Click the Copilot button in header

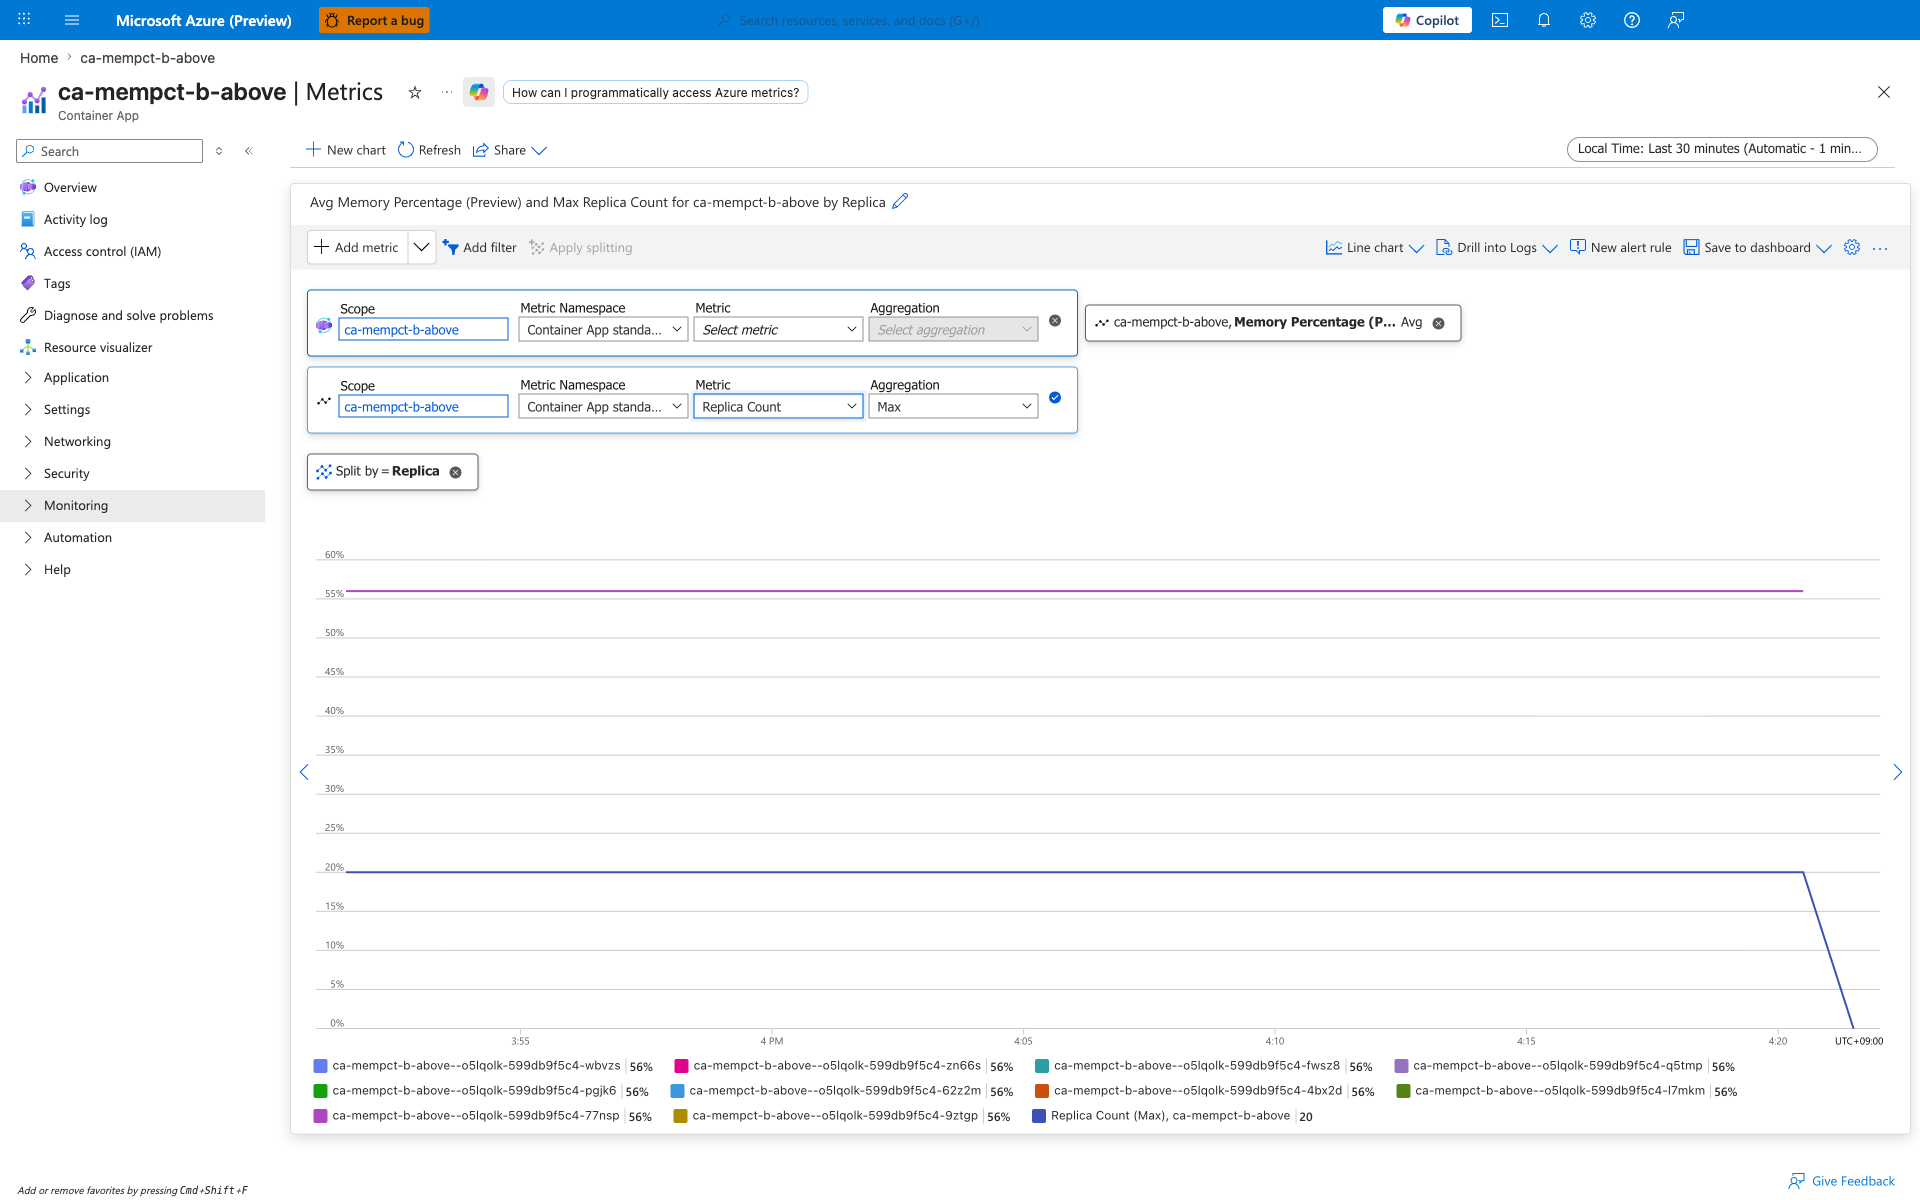click(x=1427, y=20)
